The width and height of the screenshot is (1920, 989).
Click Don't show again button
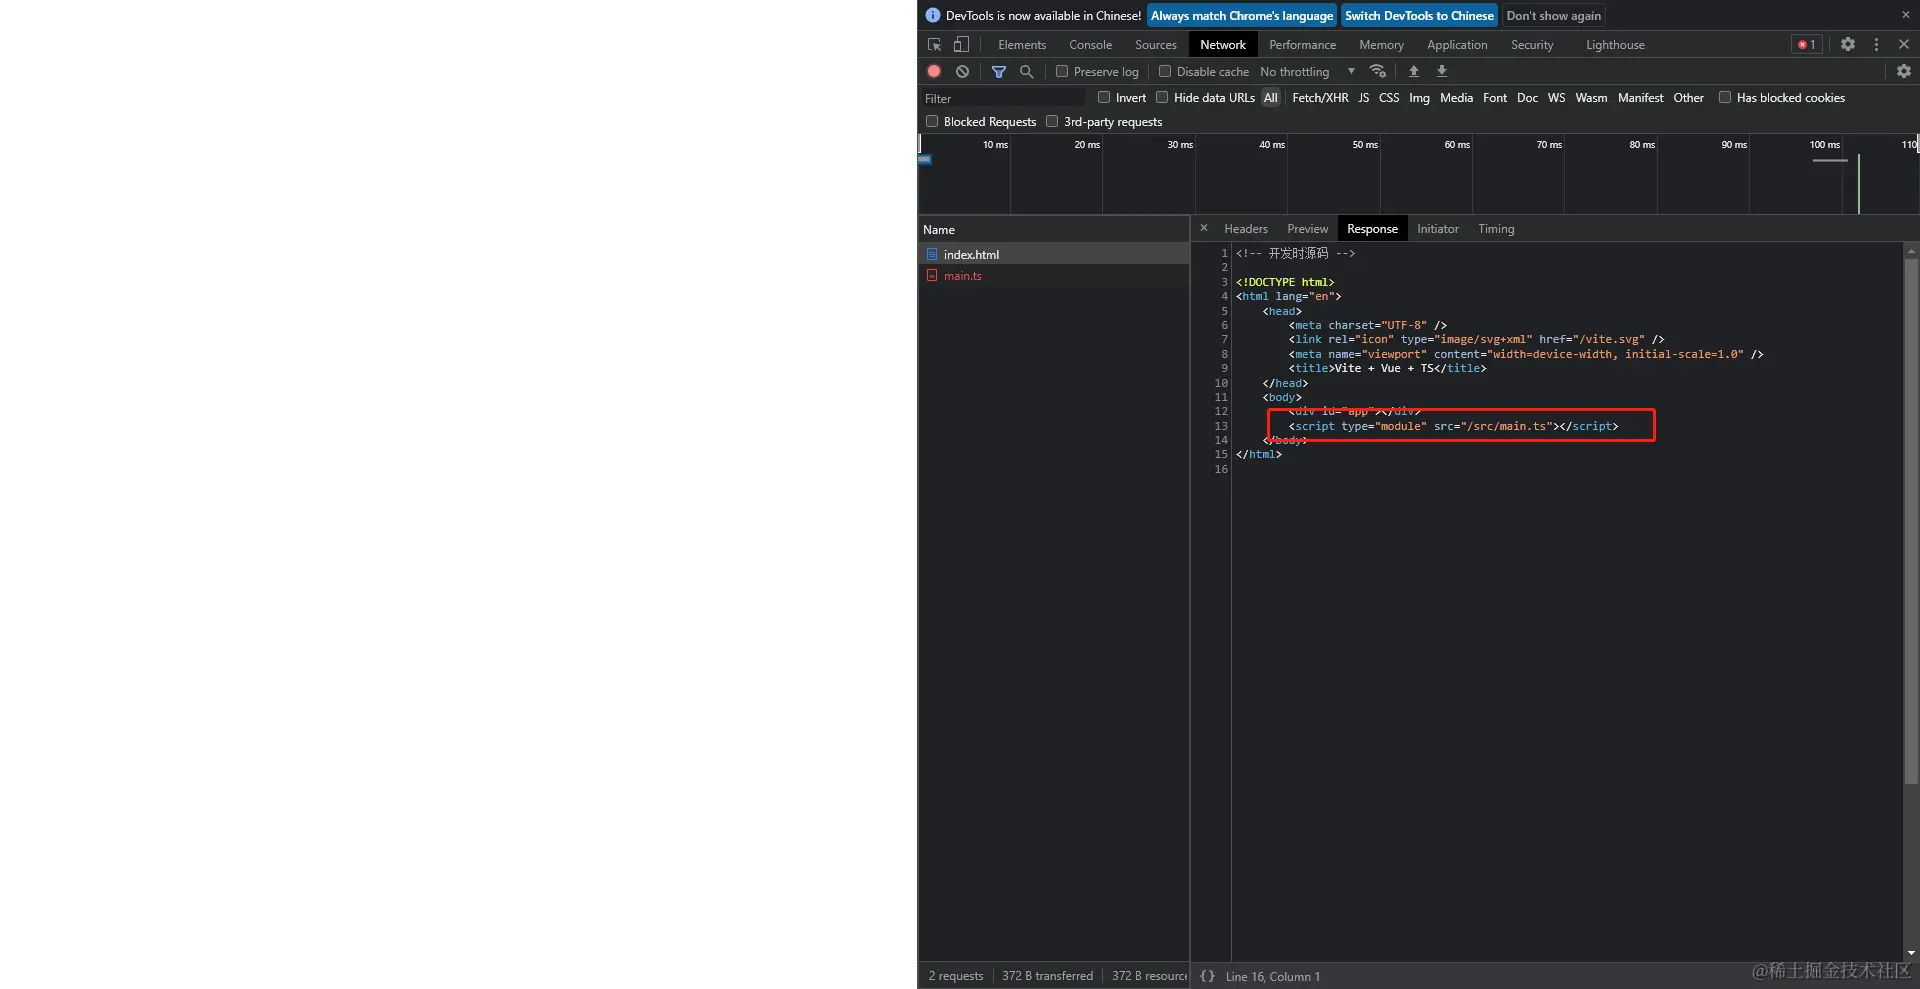(1553, 16)
